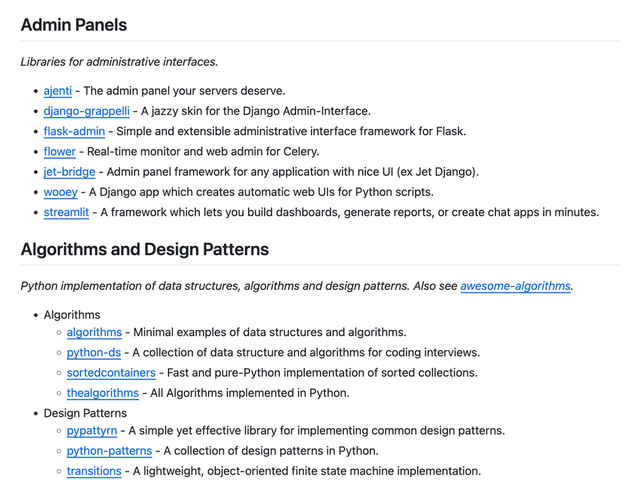Click the plain Algorithms top-level bullet item
Image resolution: width=640 pixels, height=493 pixels.
(x=72, y=315)
